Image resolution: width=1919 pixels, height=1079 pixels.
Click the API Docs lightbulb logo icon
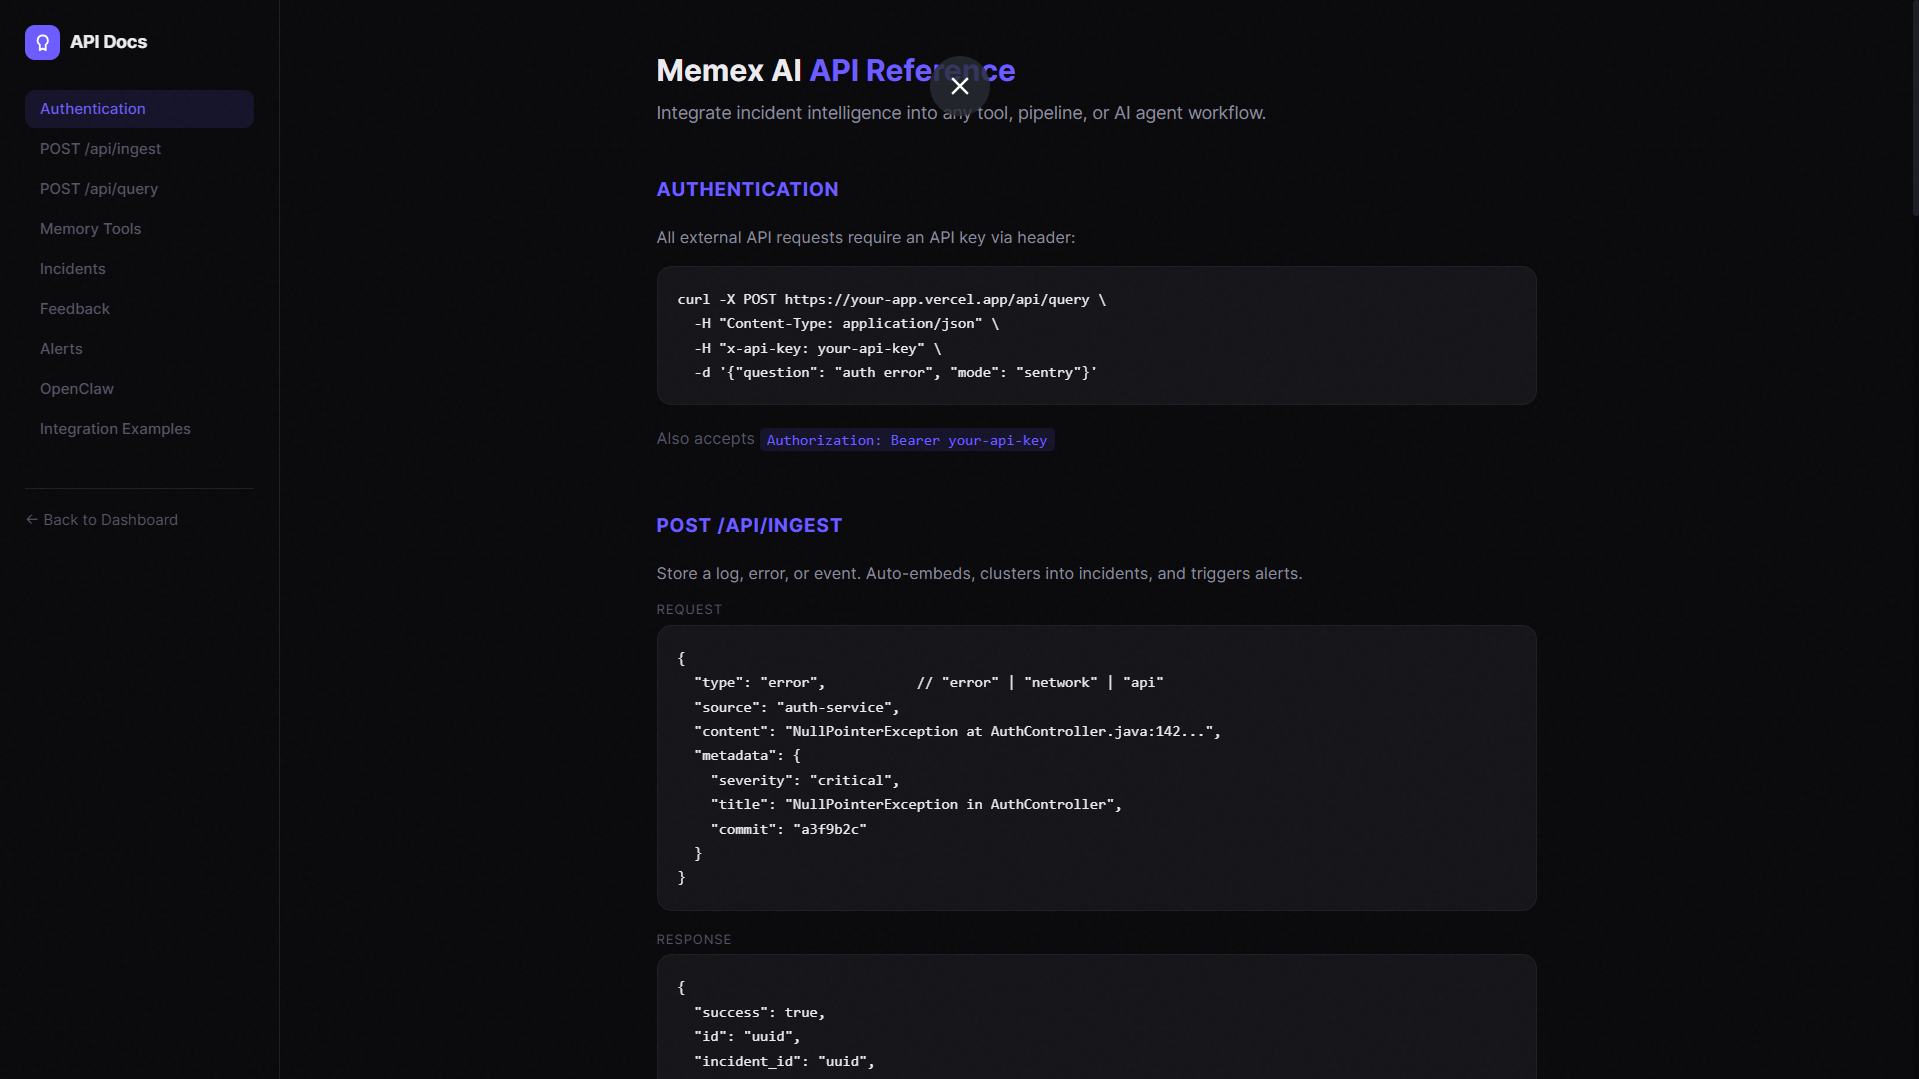click(x=42, y=42)
